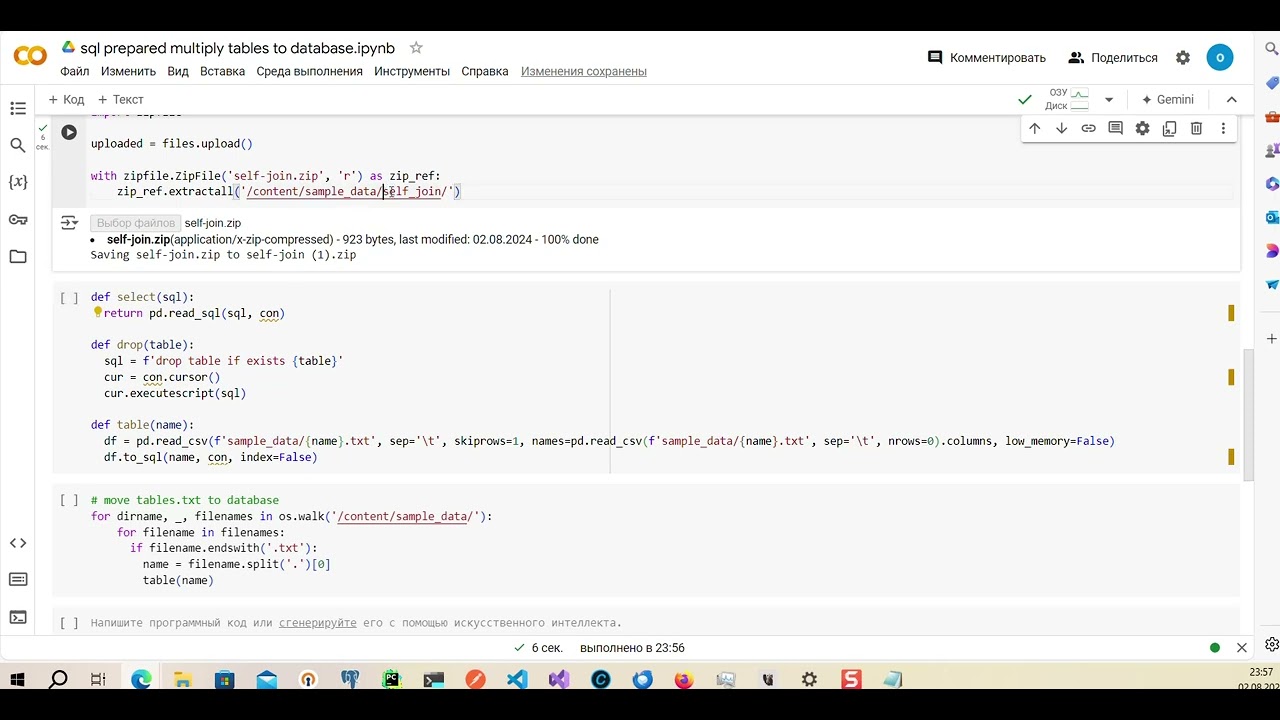1280x720 pixels.
Task: Open the Files folder panel
Action: click(18, 257)
